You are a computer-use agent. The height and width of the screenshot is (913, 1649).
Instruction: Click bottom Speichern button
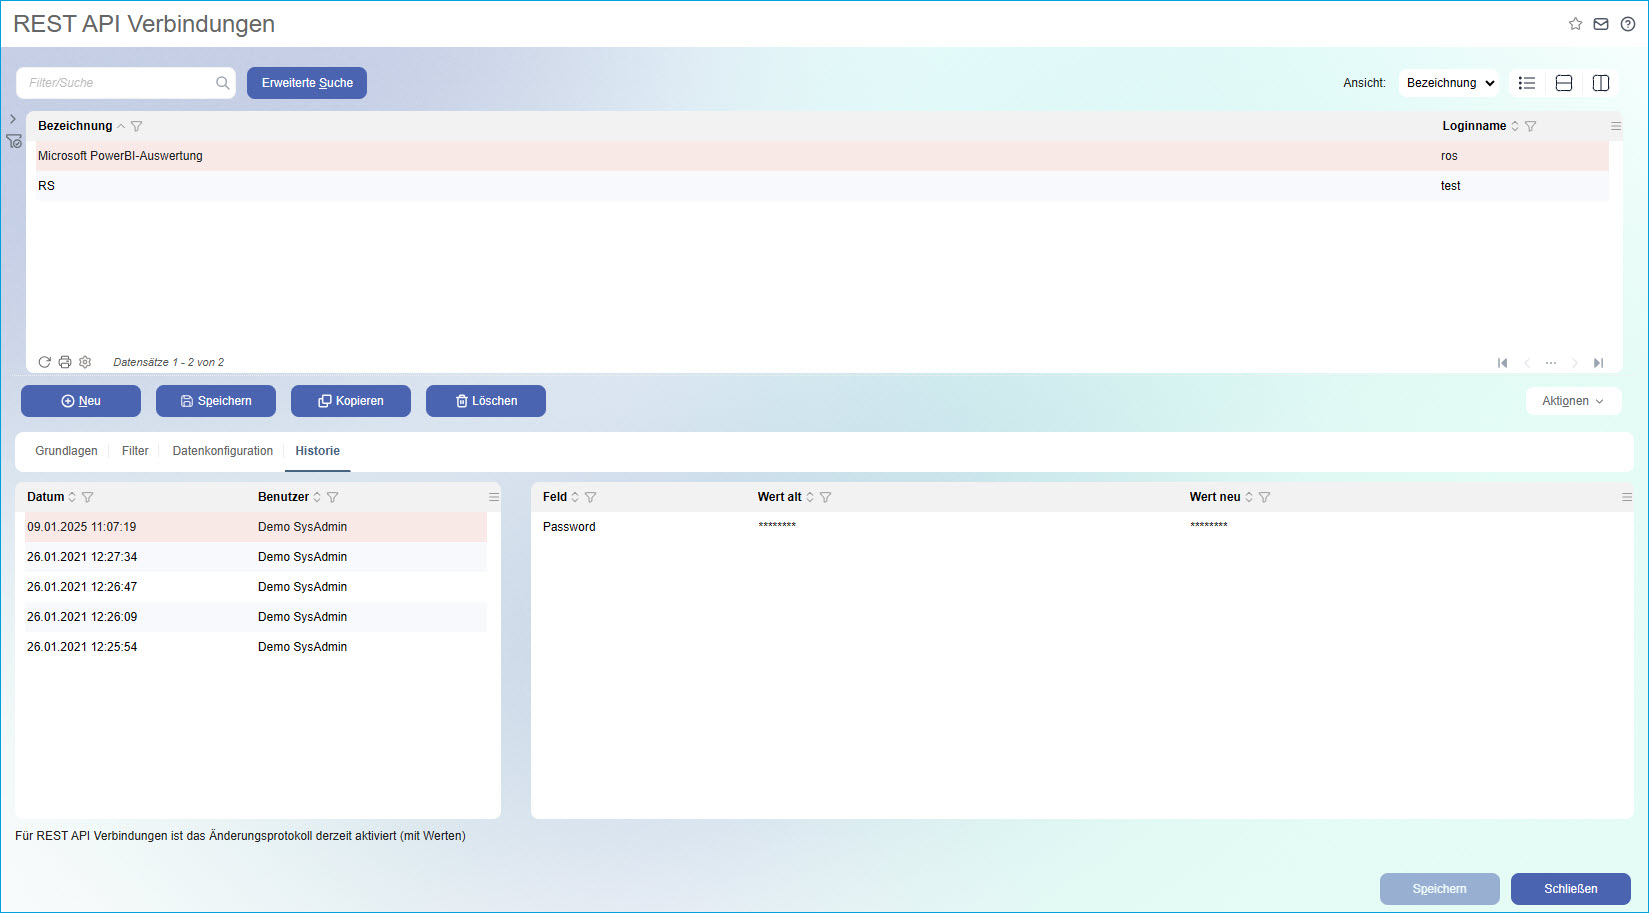pos(1440,889)
